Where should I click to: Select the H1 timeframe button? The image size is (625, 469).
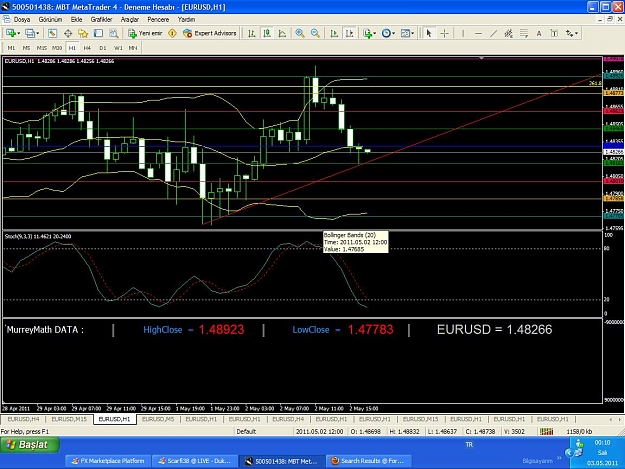click(72, 48)
